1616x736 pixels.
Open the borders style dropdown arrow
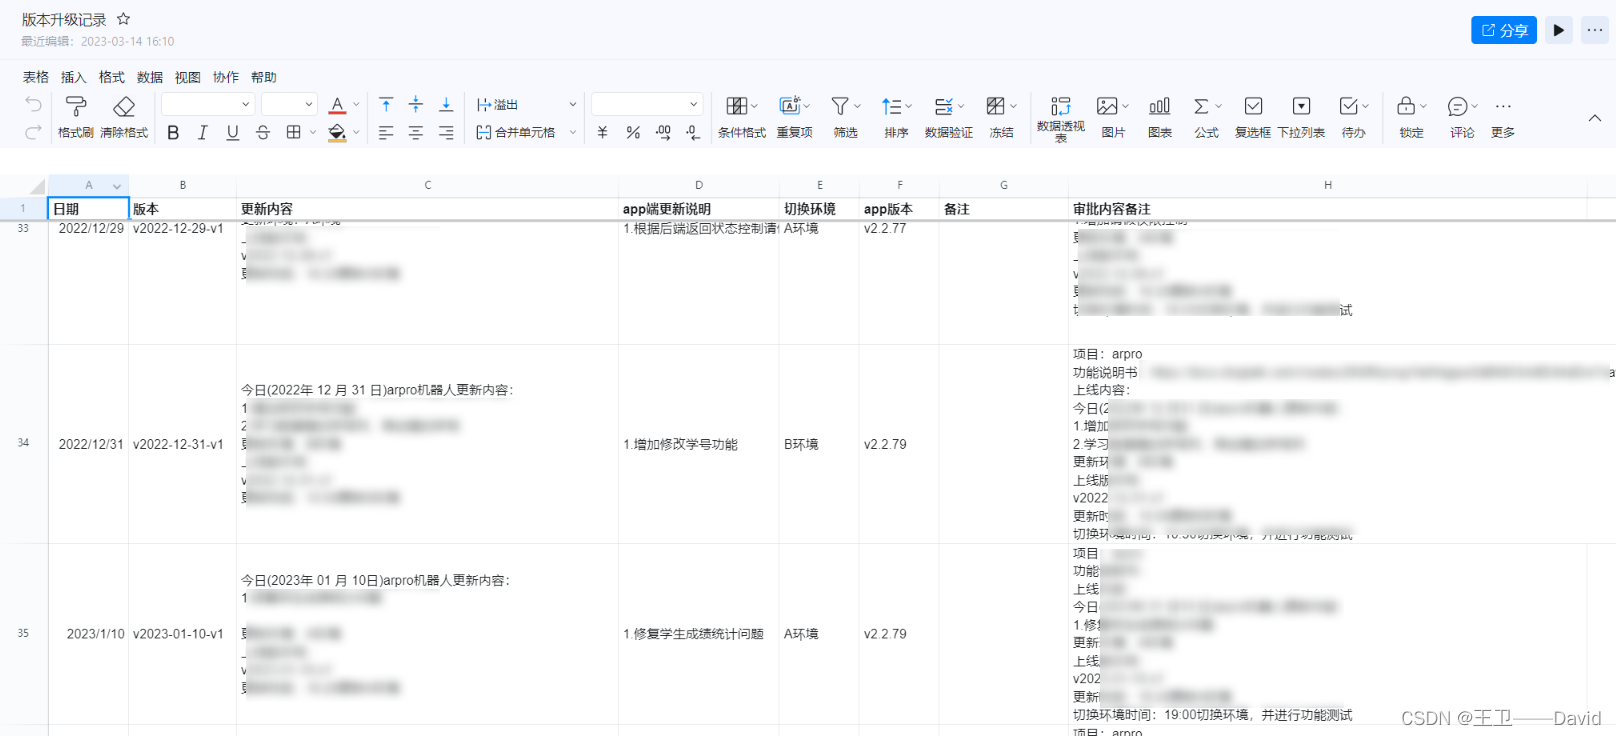coord(313,132)
